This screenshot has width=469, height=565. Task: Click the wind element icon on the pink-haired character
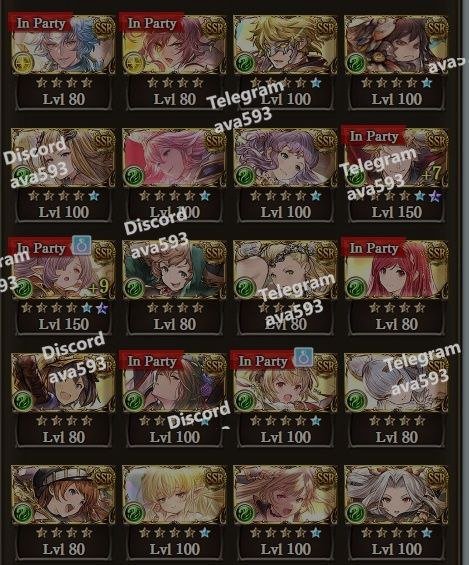coord(135,175)
